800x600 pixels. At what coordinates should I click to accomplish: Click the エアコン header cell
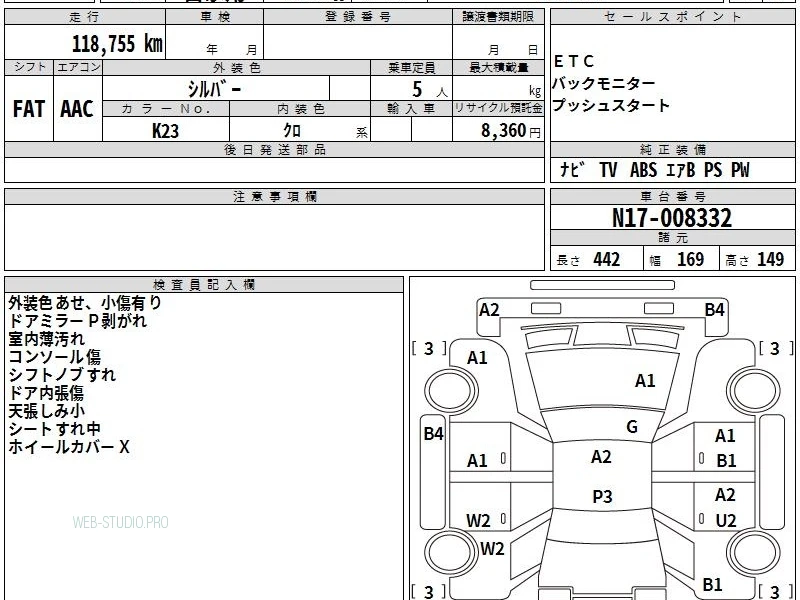78,67
